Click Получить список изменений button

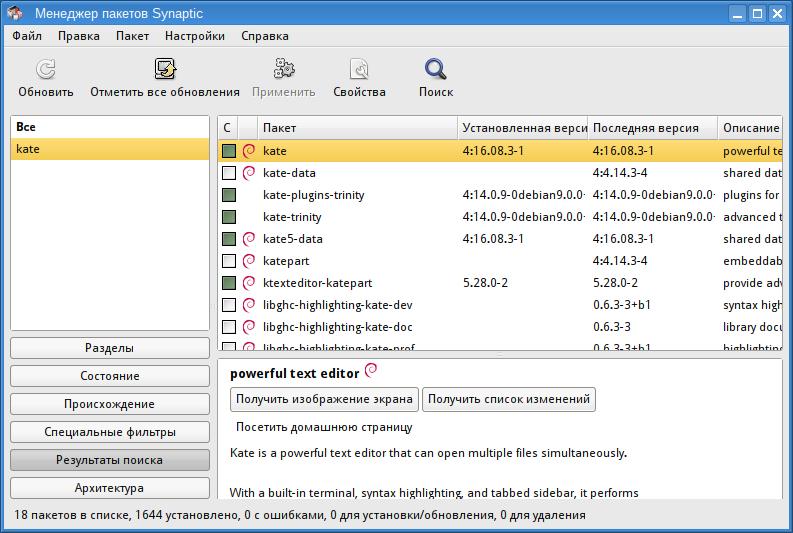click(x=509, y=399)
